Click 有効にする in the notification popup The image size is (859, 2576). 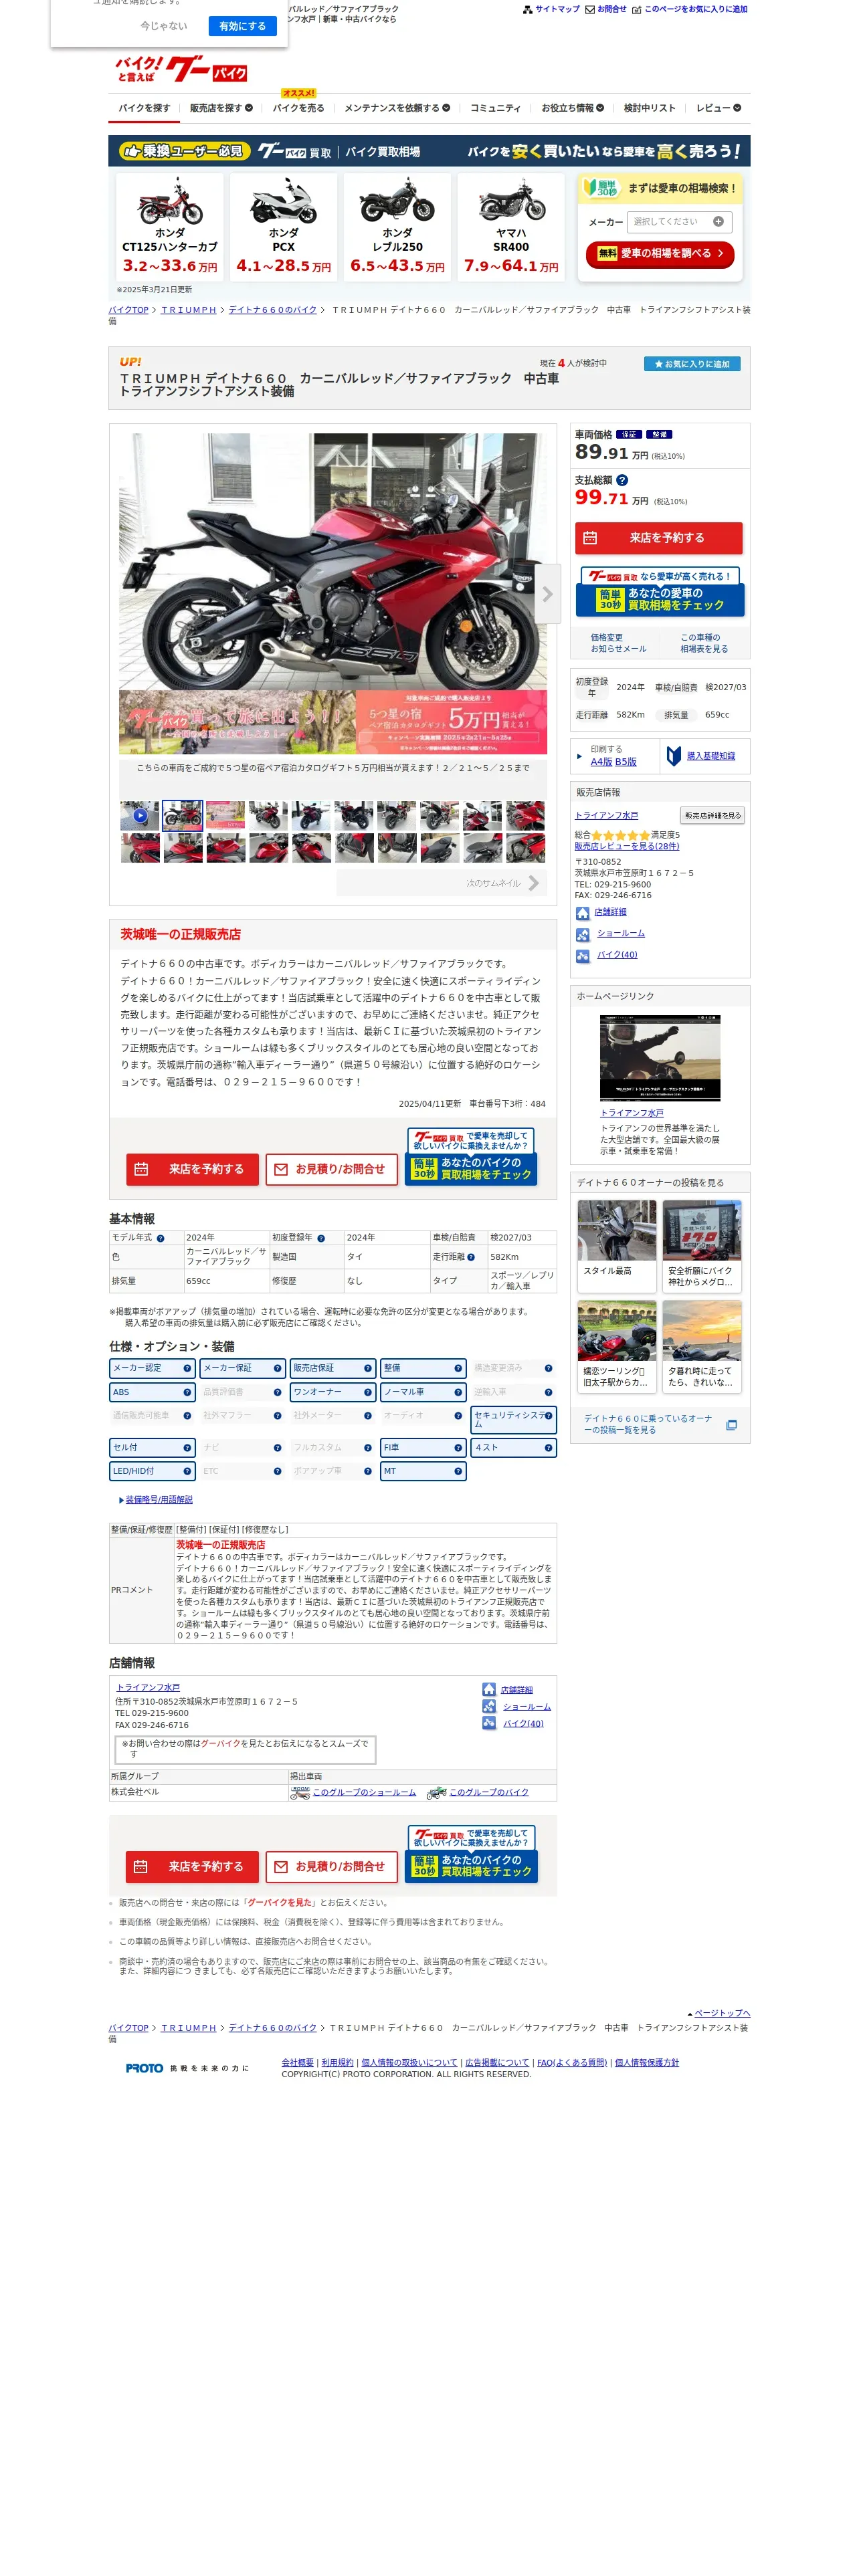(242, 26)
